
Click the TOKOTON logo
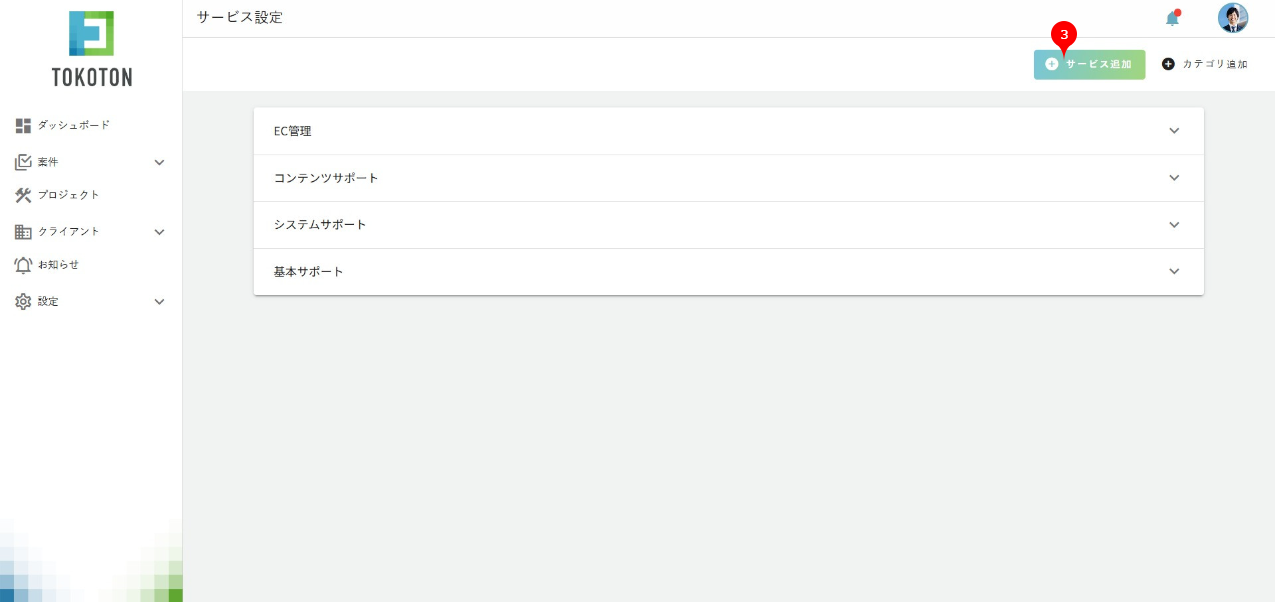[x=91, y=48]
